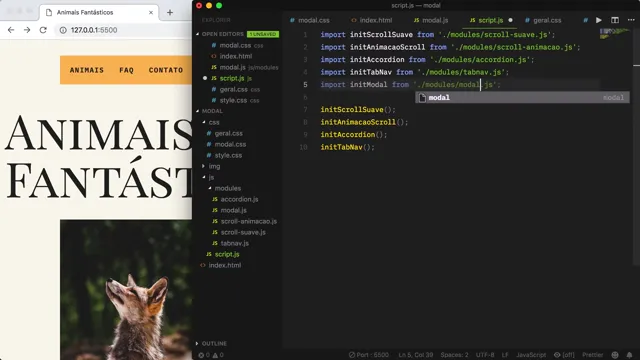This screenshot has height=360, width=640.
Task: Open the FAQ navigation link
Action: point(127,70)
